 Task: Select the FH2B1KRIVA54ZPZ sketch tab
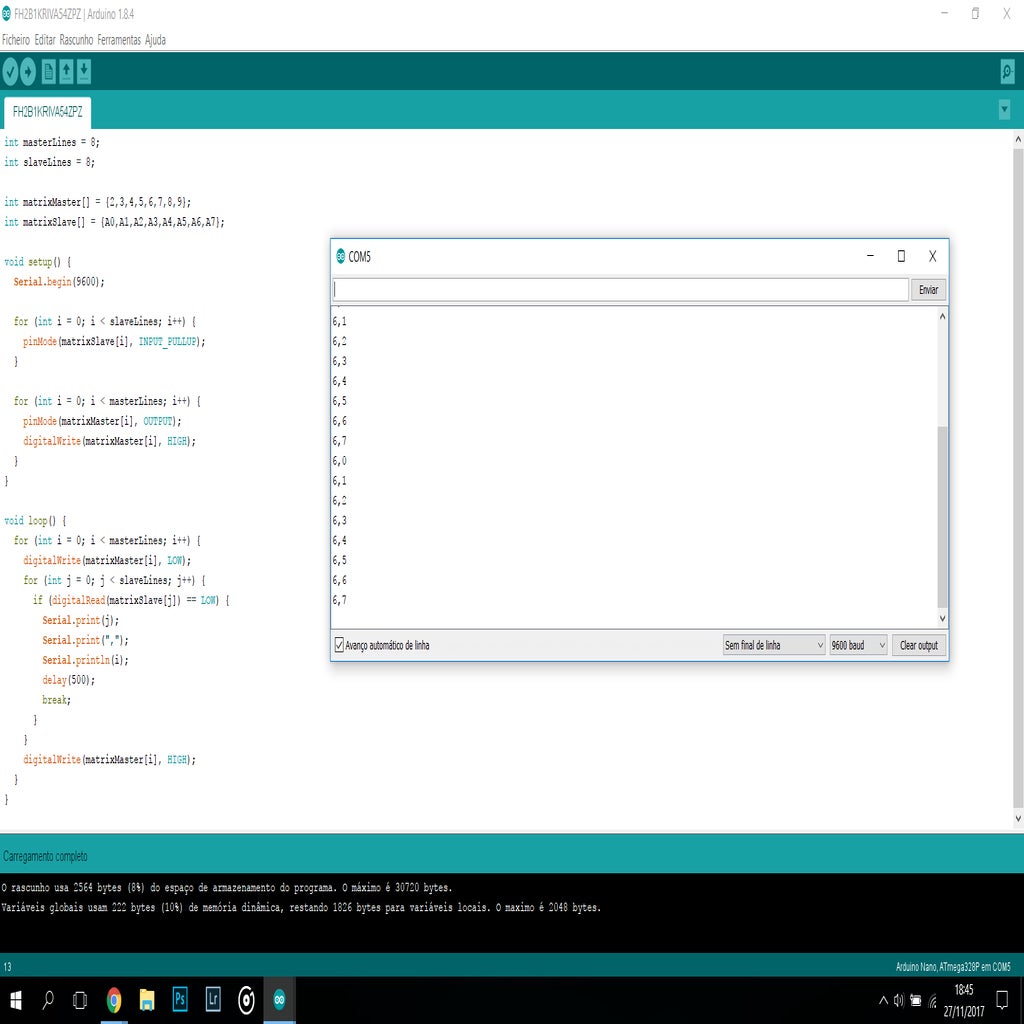(48, 112)
